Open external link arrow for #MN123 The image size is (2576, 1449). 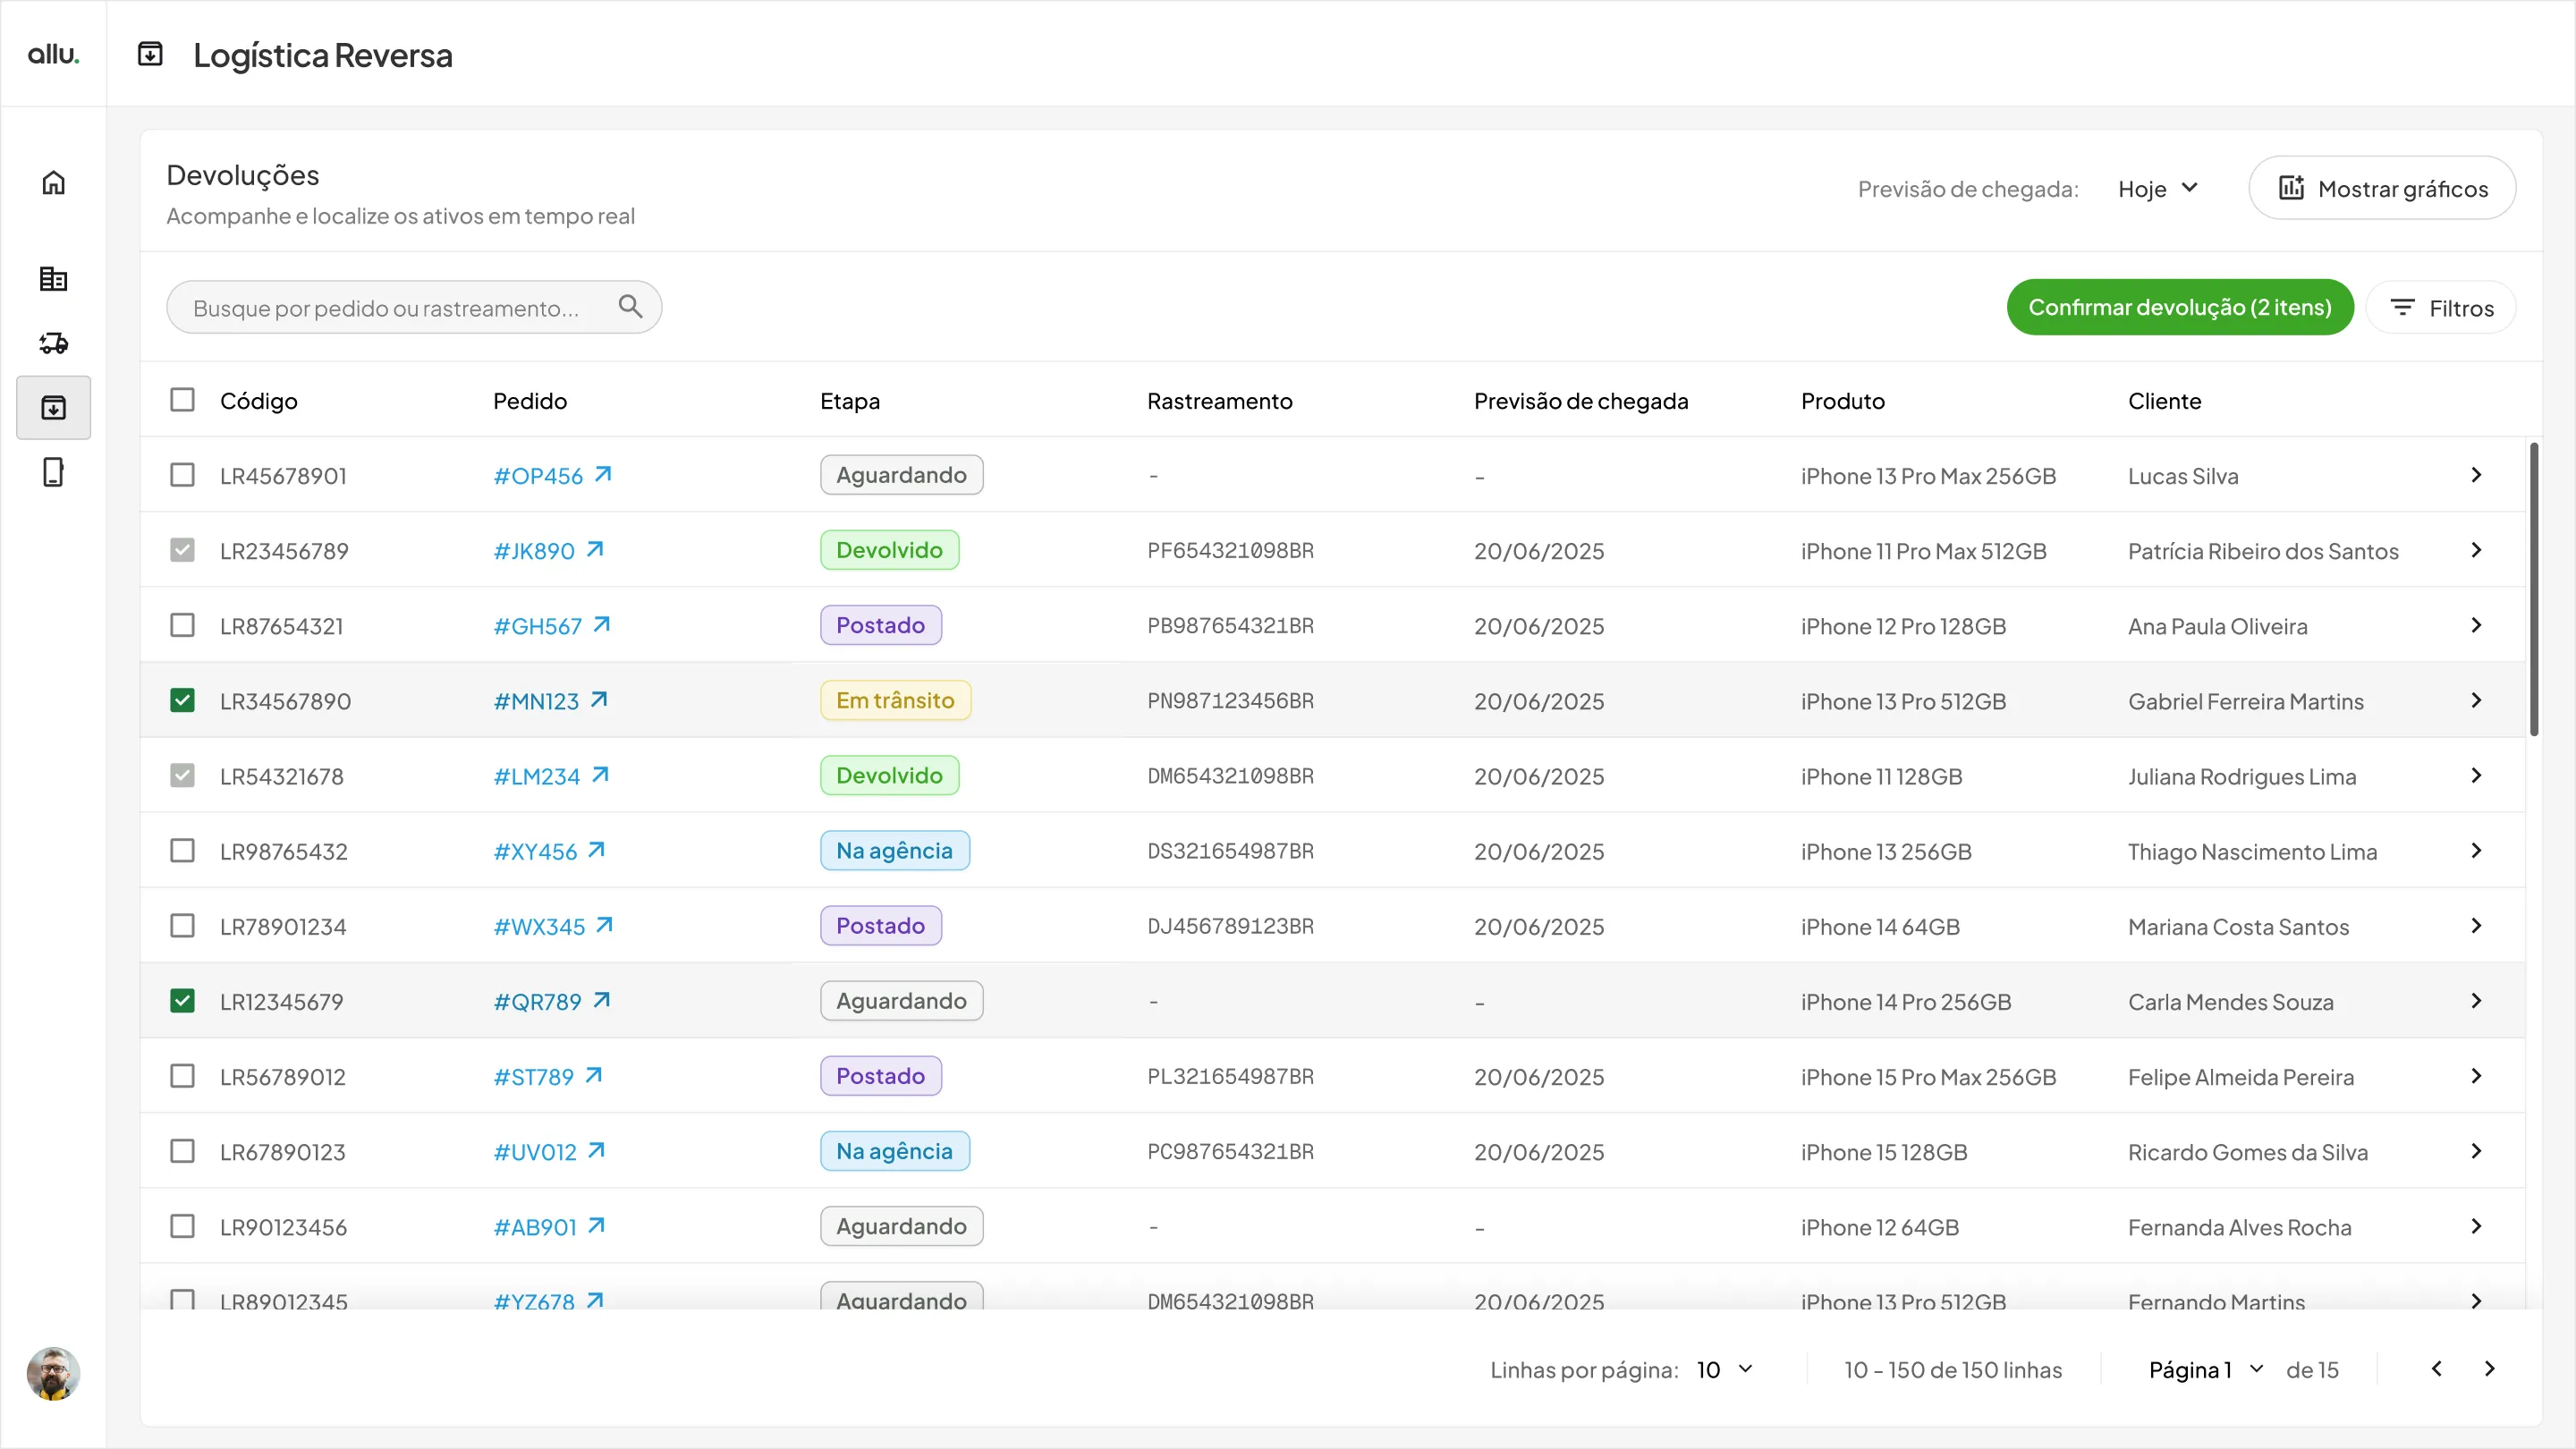599,699
